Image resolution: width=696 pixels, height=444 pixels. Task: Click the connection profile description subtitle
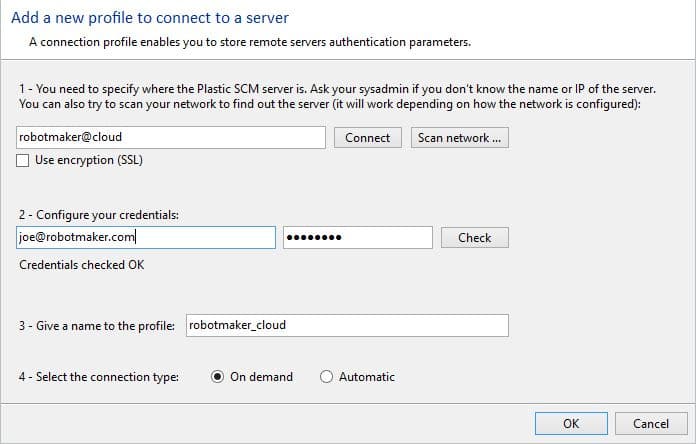tap(249, 42)
